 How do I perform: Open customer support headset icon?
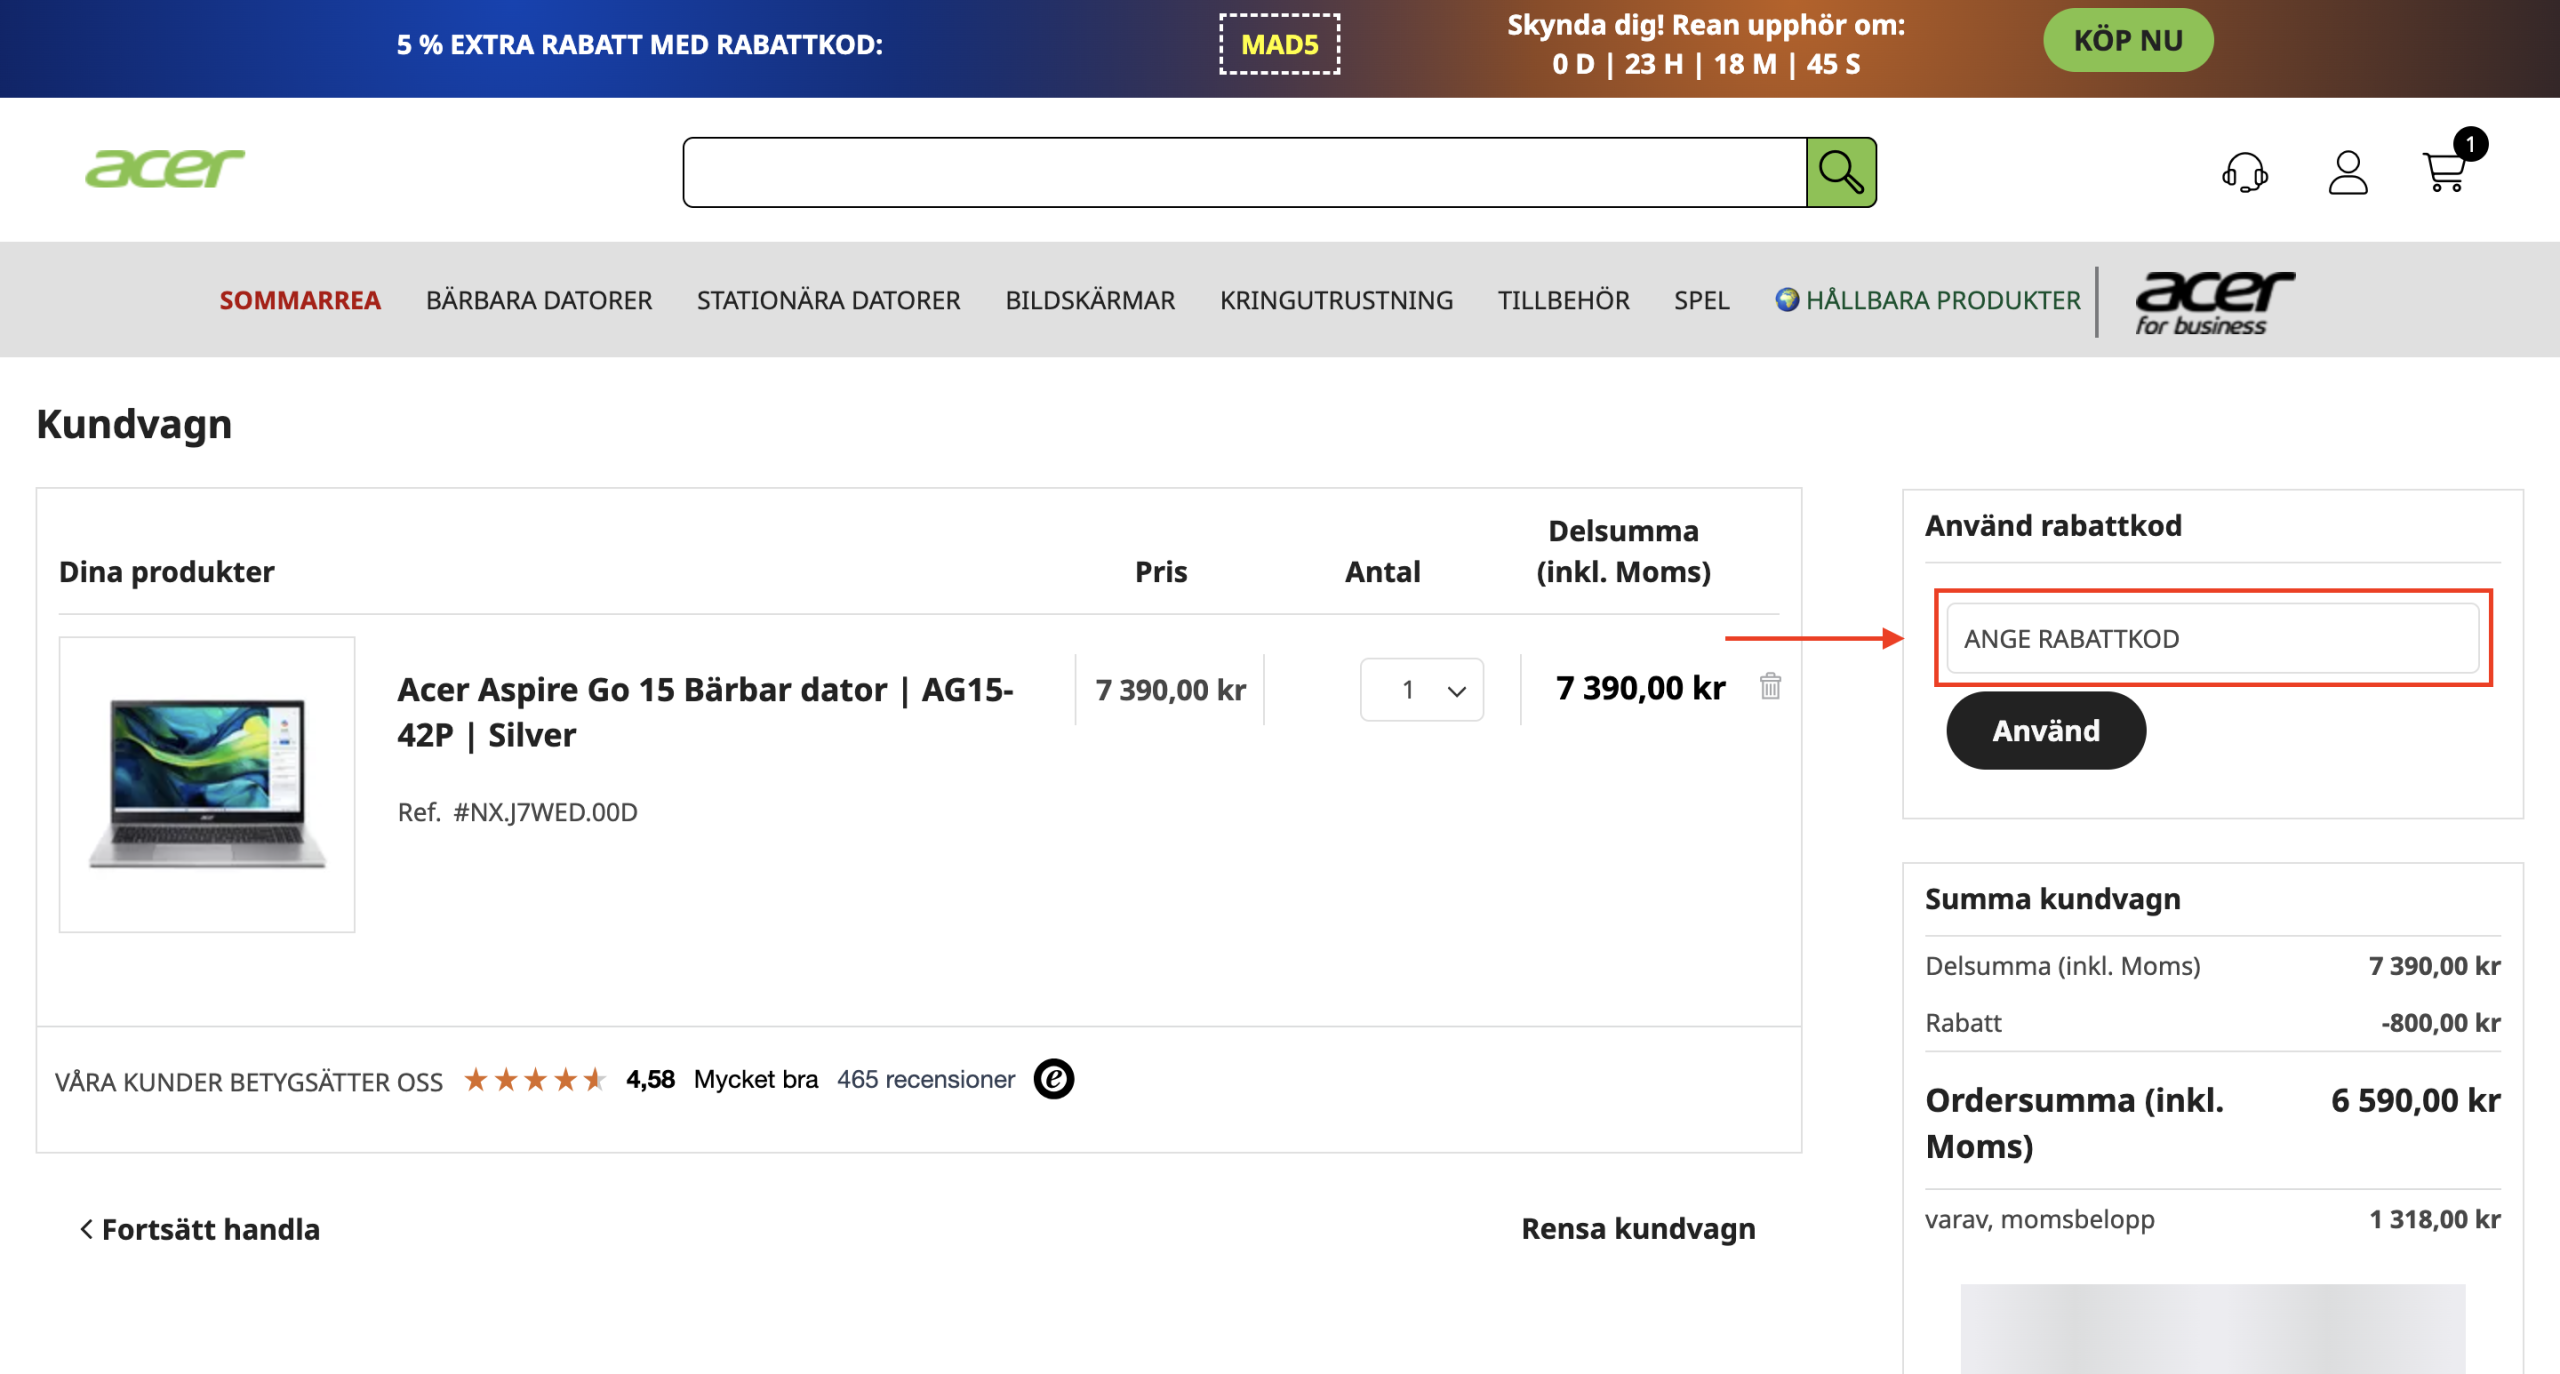(x=2244, y=172)
